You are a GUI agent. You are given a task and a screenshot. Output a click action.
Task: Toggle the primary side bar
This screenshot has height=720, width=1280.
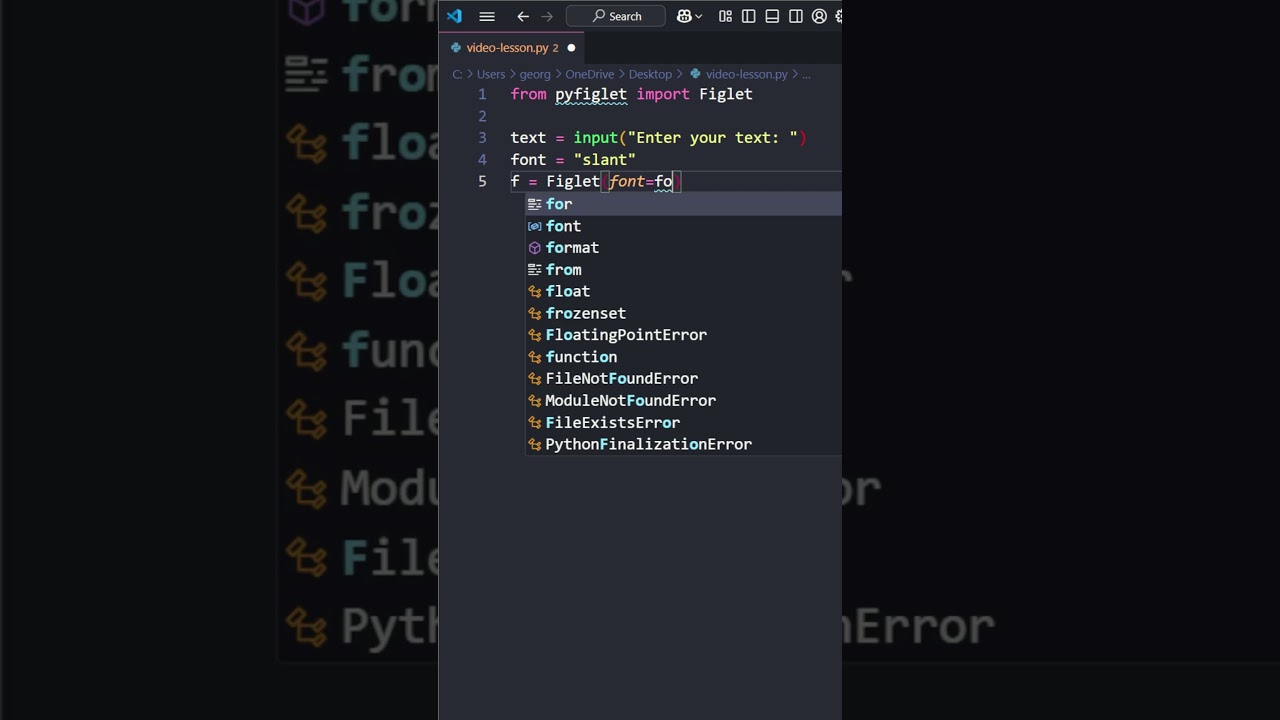click(x=748, y=16)
